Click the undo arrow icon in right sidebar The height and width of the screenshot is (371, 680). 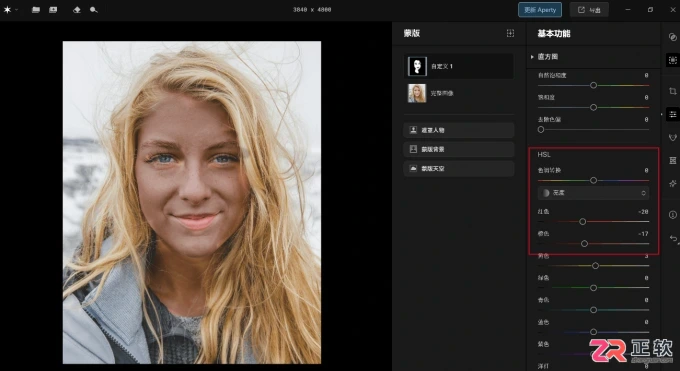(x=673, y=239)
